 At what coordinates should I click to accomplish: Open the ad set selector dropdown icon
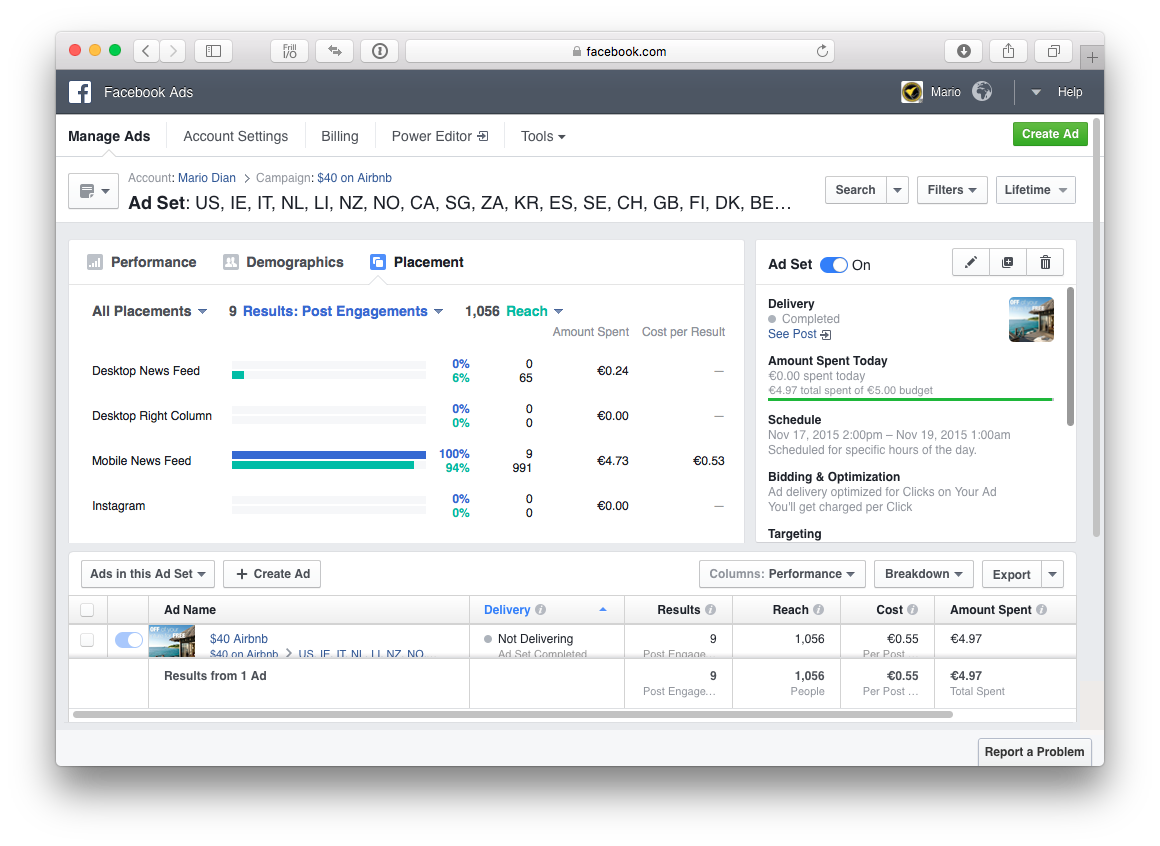[x=93, y=191]
